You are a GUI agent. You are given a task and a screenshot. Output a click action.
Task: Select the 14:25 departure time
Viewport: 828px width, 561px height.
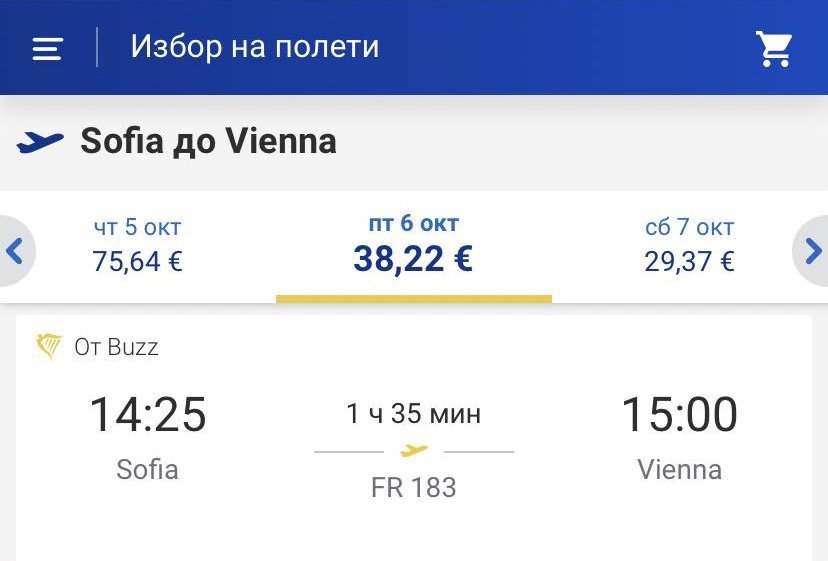pos(148,414)
